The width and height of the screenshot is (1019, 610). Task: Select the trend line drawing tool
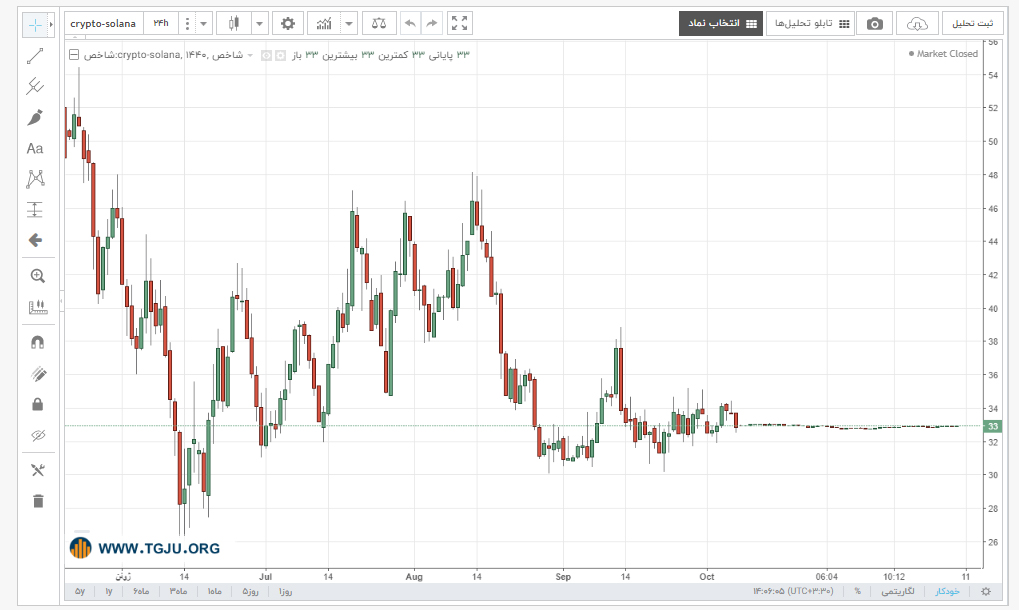[35, 57]
